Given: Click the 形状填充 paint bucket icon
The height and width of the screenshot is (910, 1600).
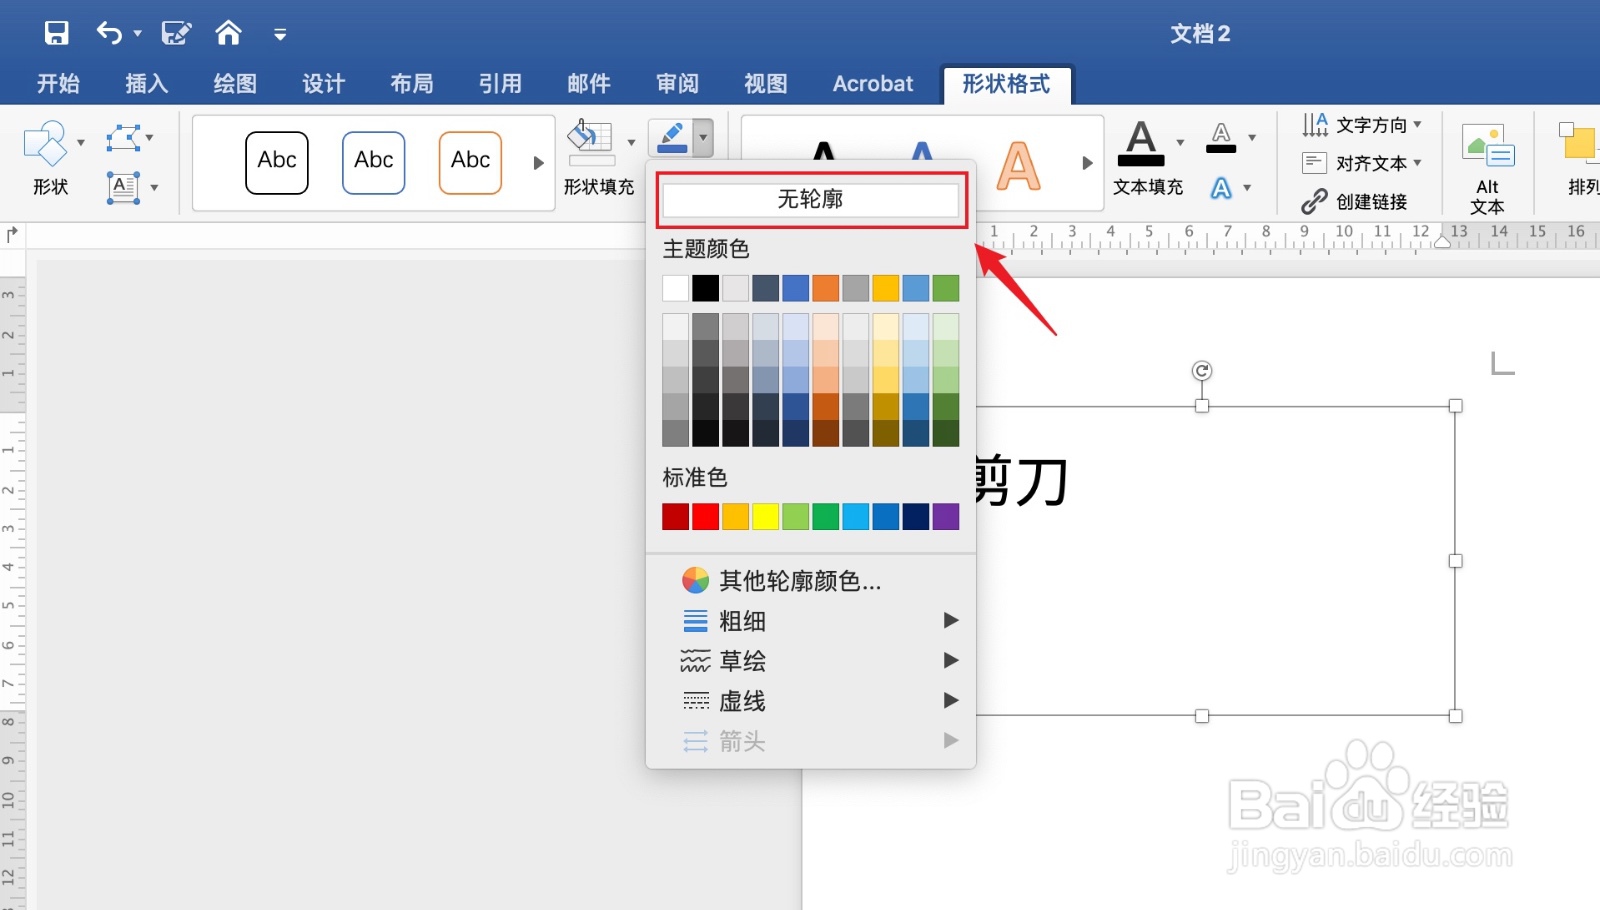Looking at the screenshot, I should coord(591,143).
